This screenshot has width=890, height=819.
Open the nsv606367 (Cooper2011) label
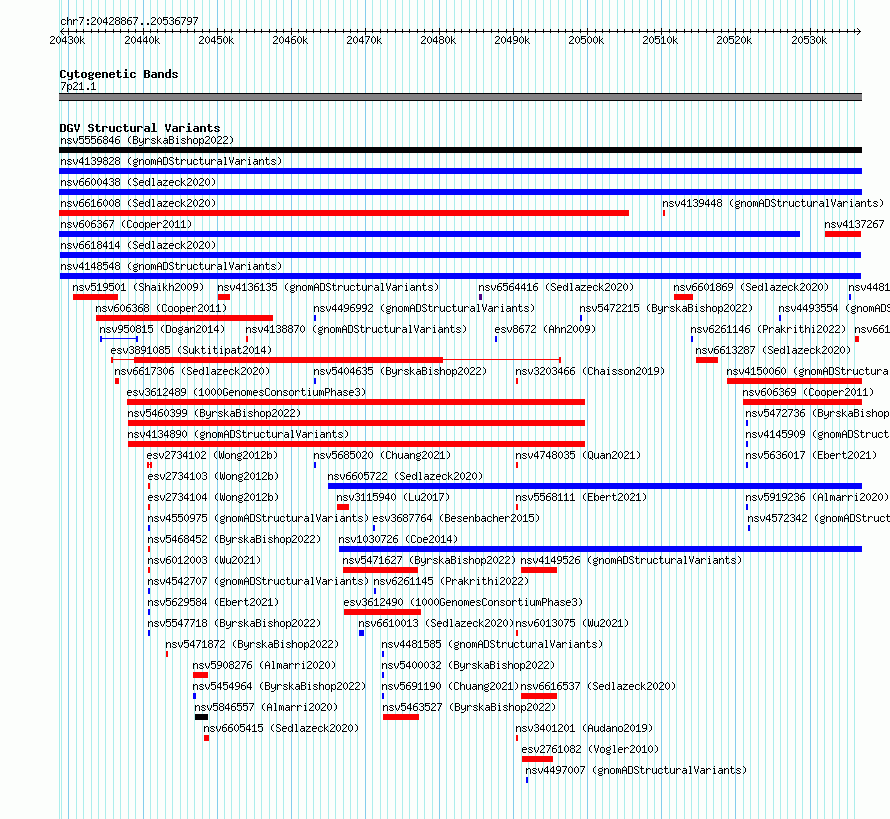click(x=126, y=224)
